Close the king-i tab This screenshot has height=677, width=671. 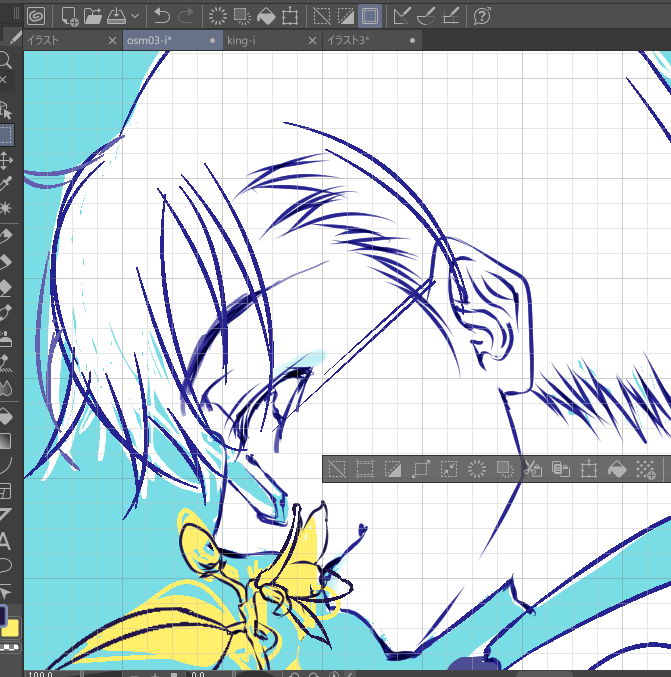[313, 41]
